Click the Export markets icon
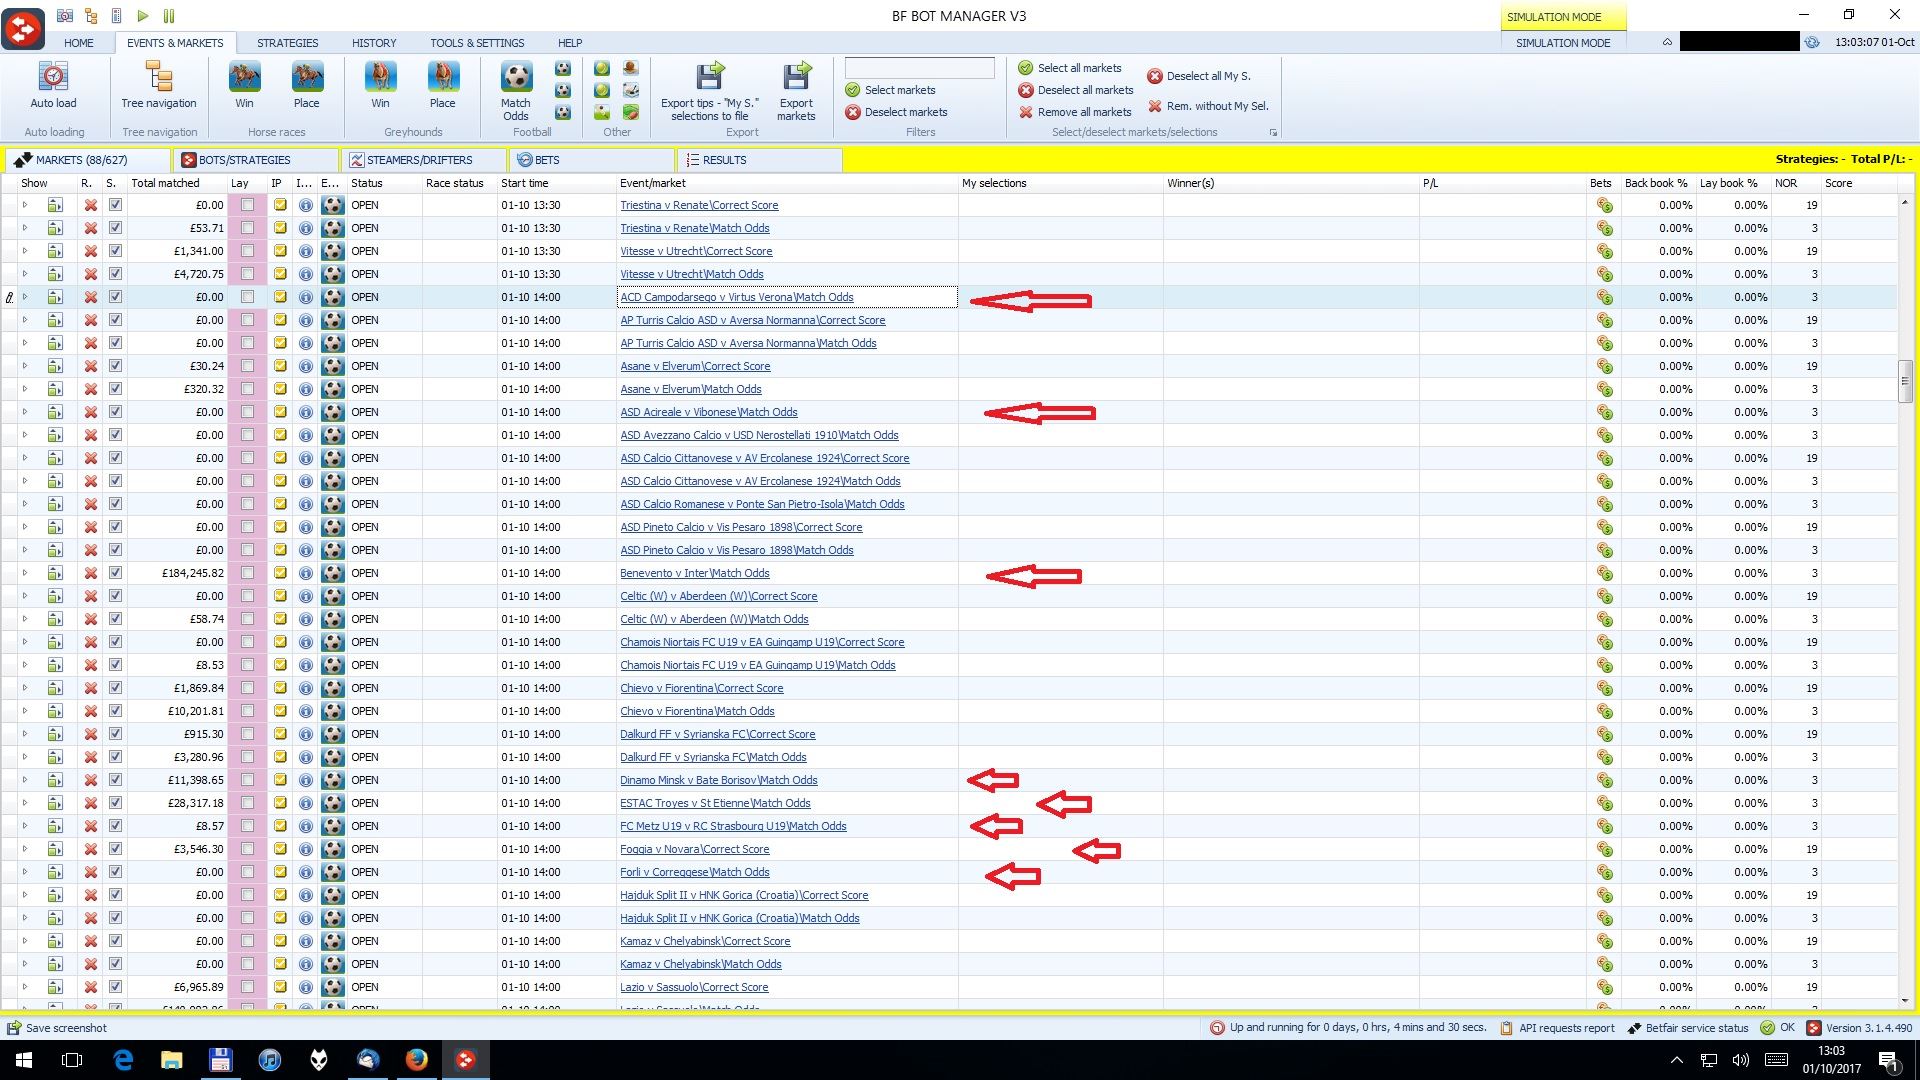The height and width of the screenshot is (1080, 1920). coord(797,77)
